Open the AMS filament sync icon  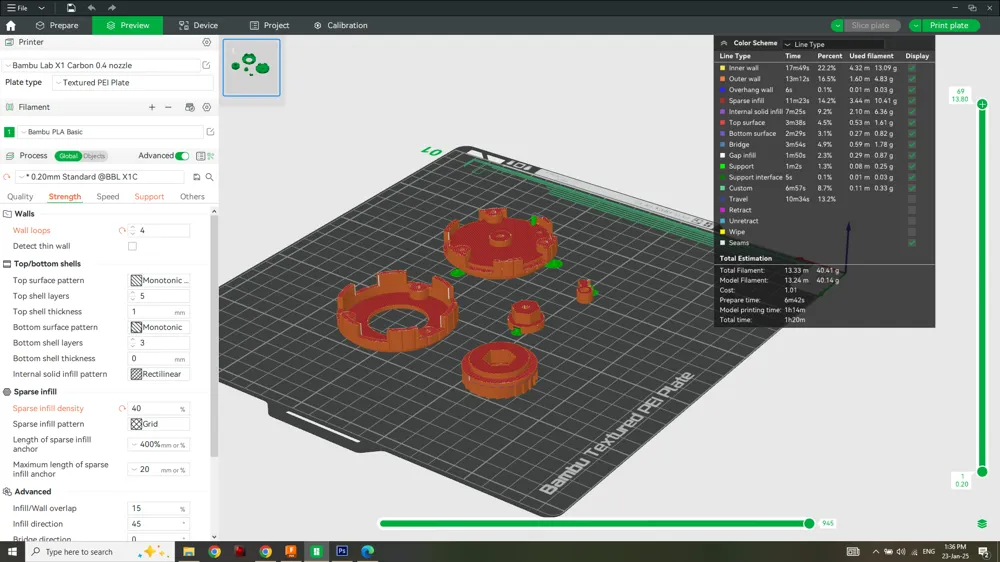point(189,107)
